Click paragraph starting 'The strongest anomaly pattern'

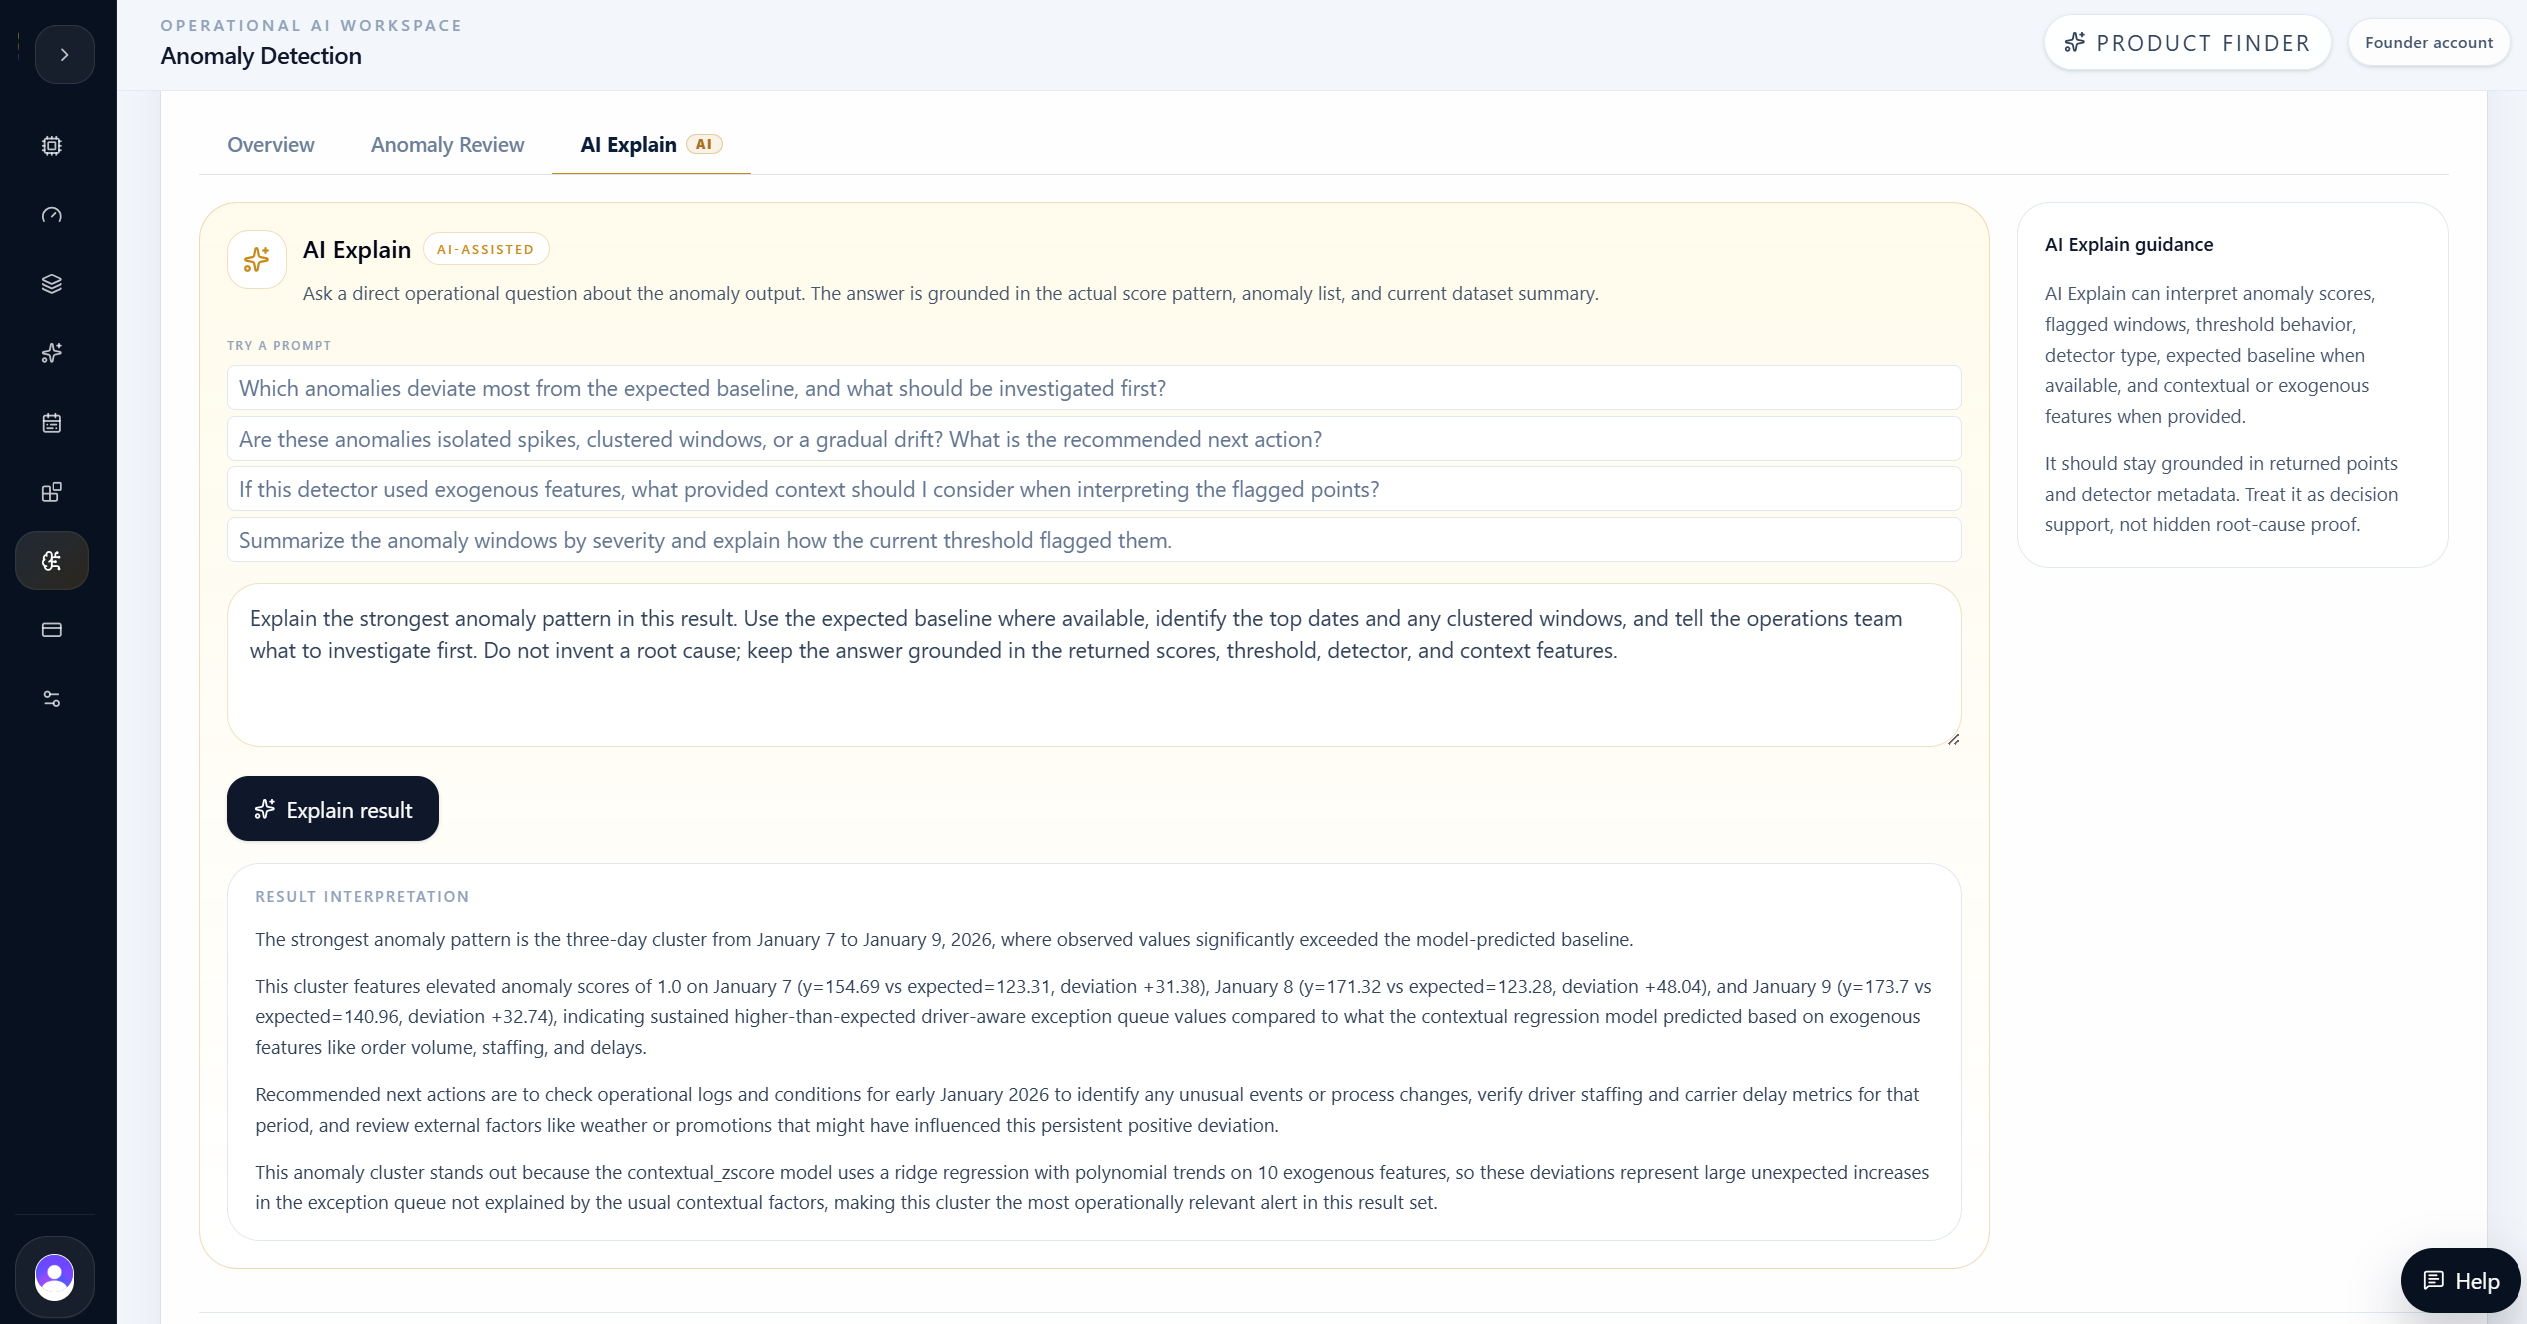pos(944,940)
